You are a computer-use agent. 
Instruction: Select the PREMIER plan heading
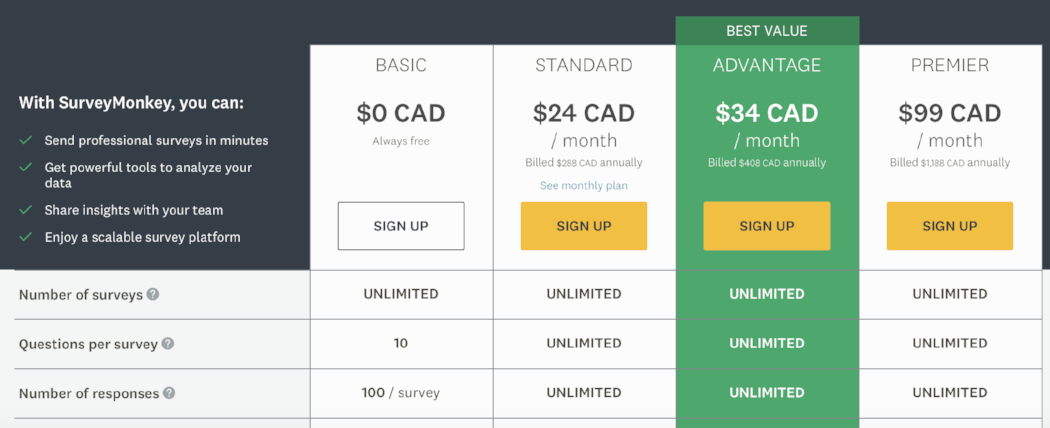tap(950, 65)
